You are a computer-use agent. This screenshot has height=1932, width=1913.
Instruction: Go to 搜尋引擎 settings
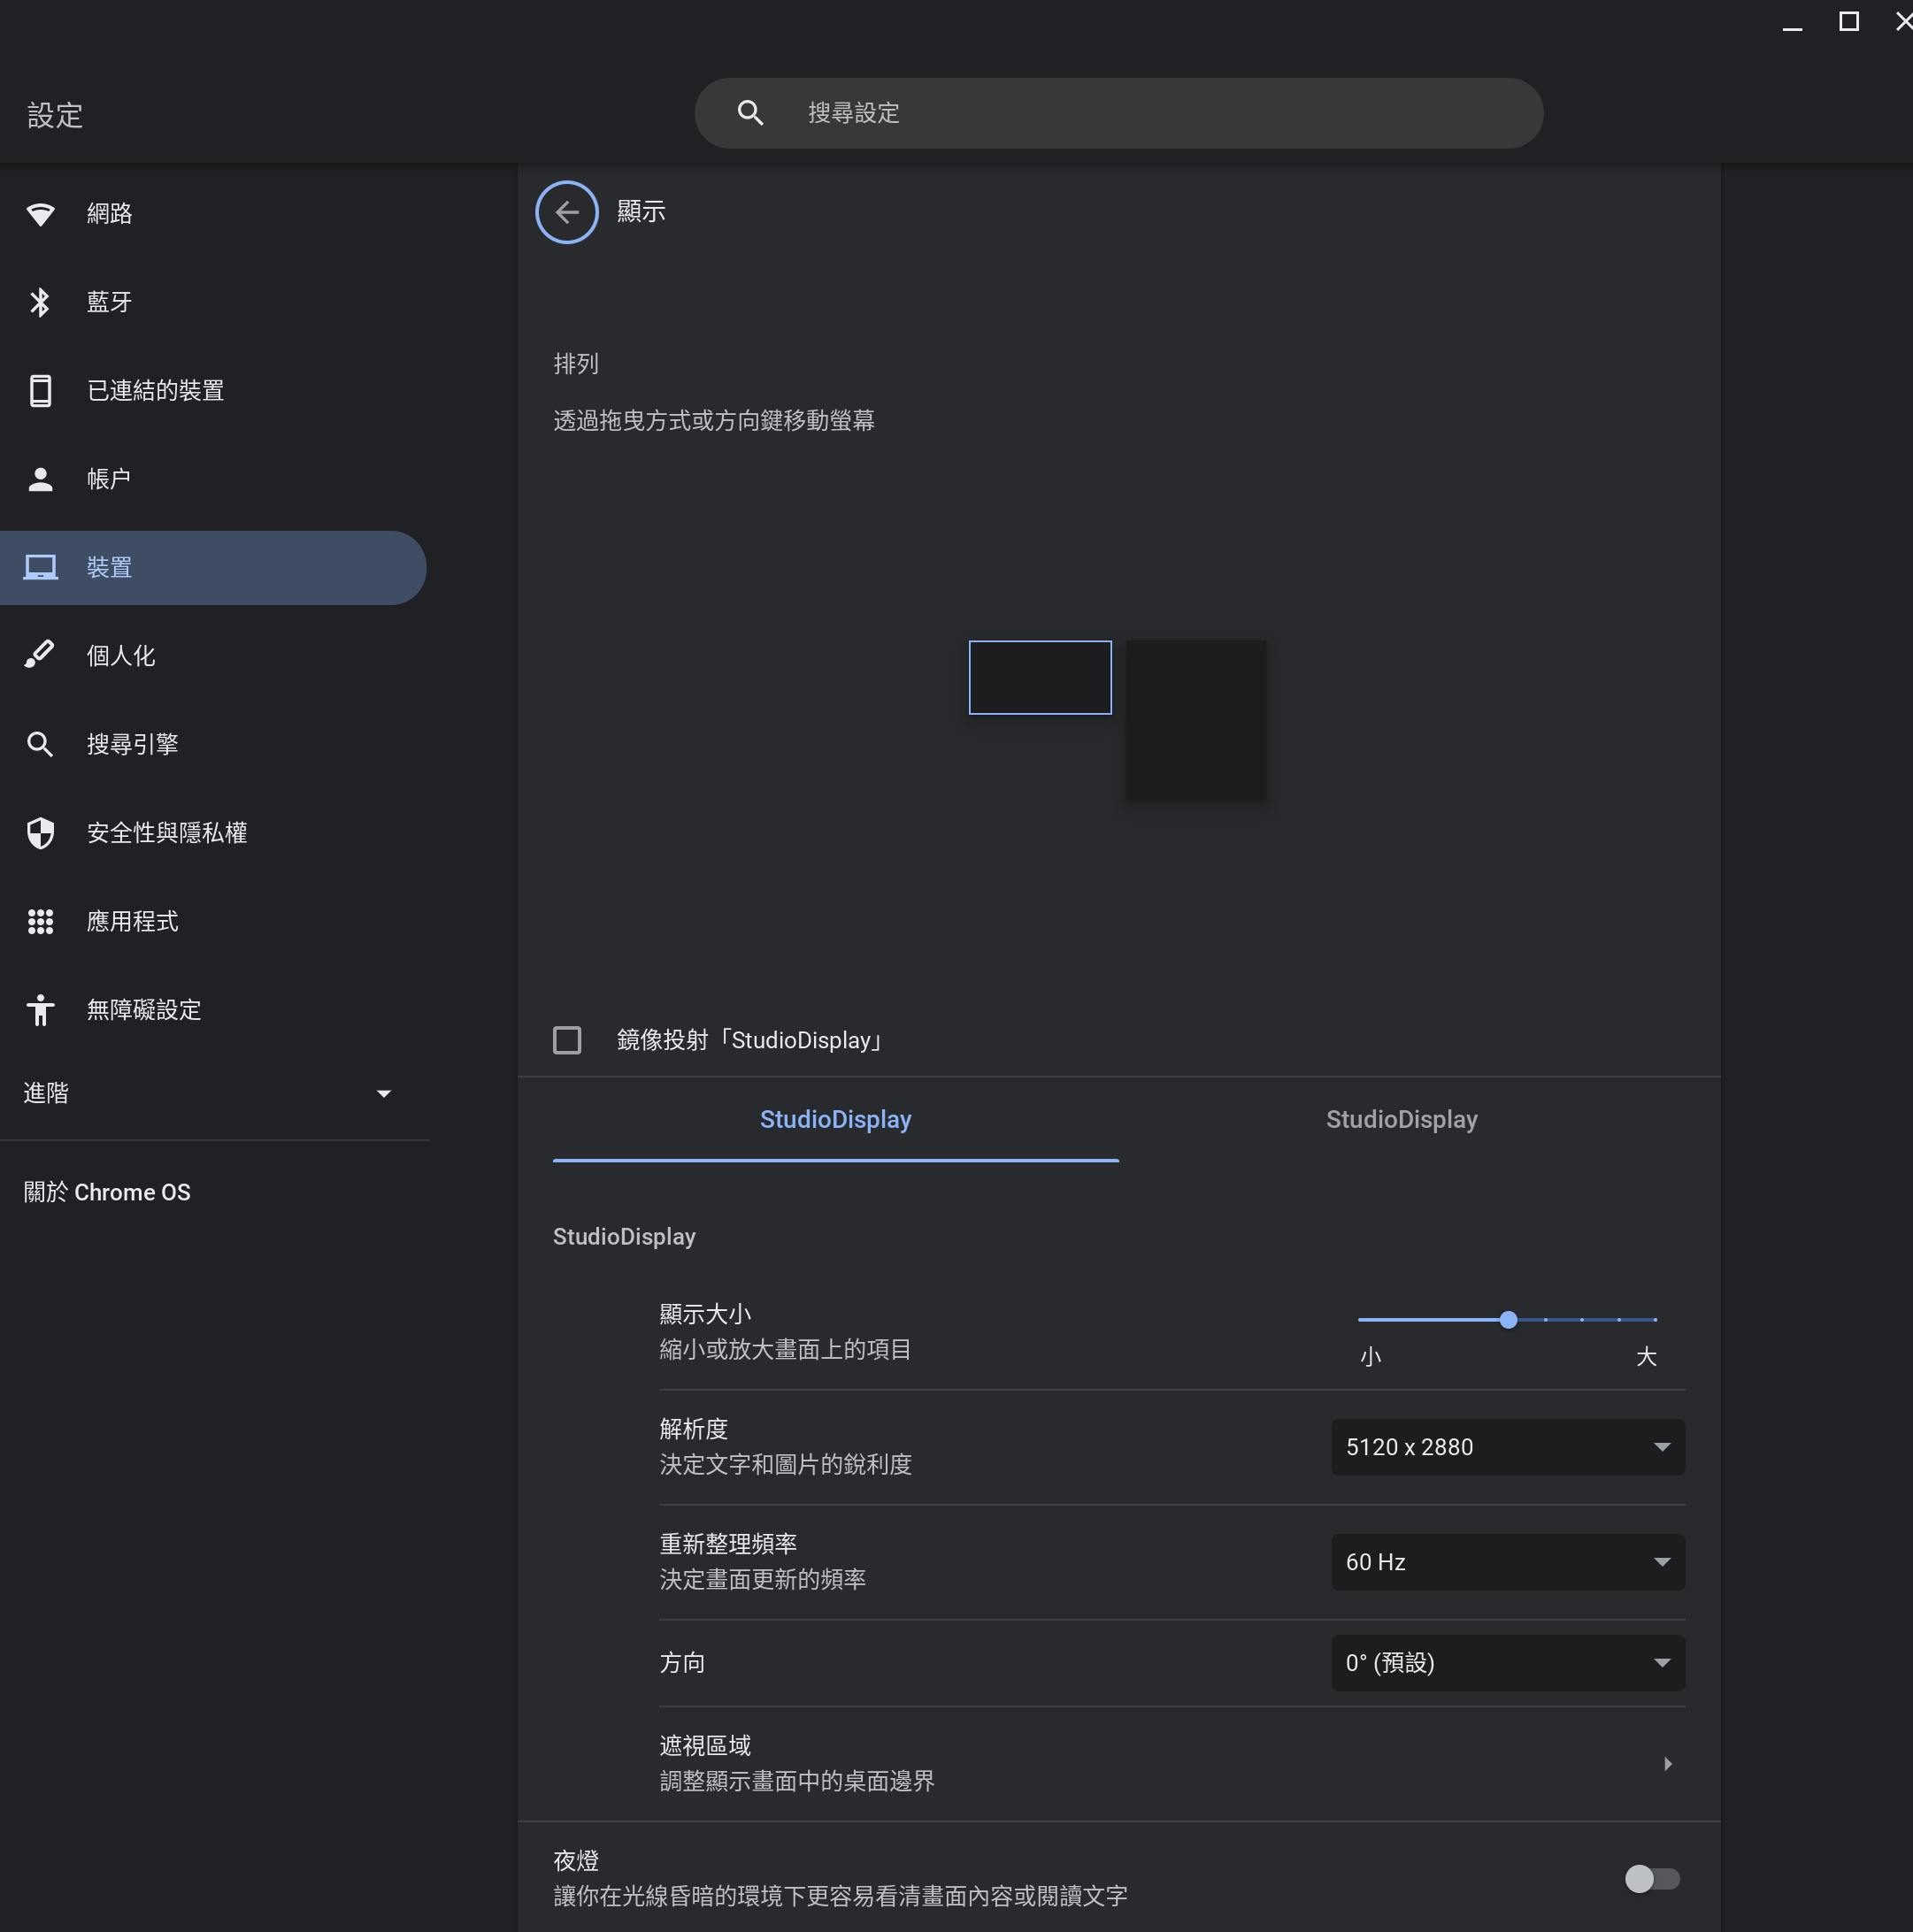[214, 744]
